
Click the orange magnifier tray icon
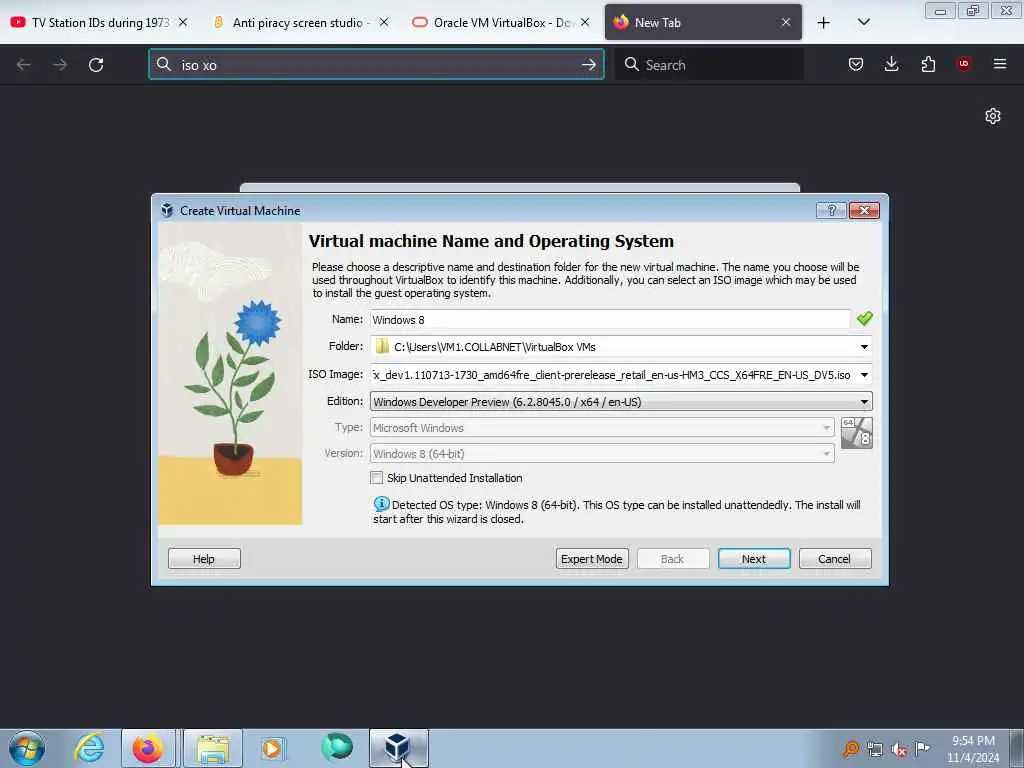[850, 749]
